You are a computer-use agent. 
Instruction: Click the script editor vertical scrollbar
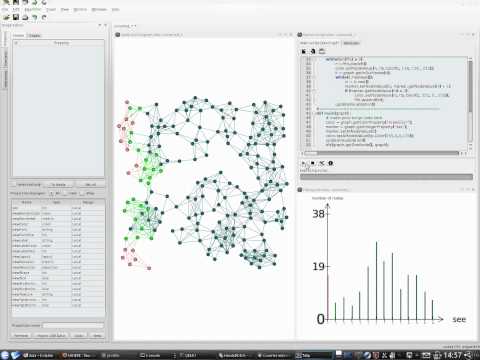coord(470,102)
